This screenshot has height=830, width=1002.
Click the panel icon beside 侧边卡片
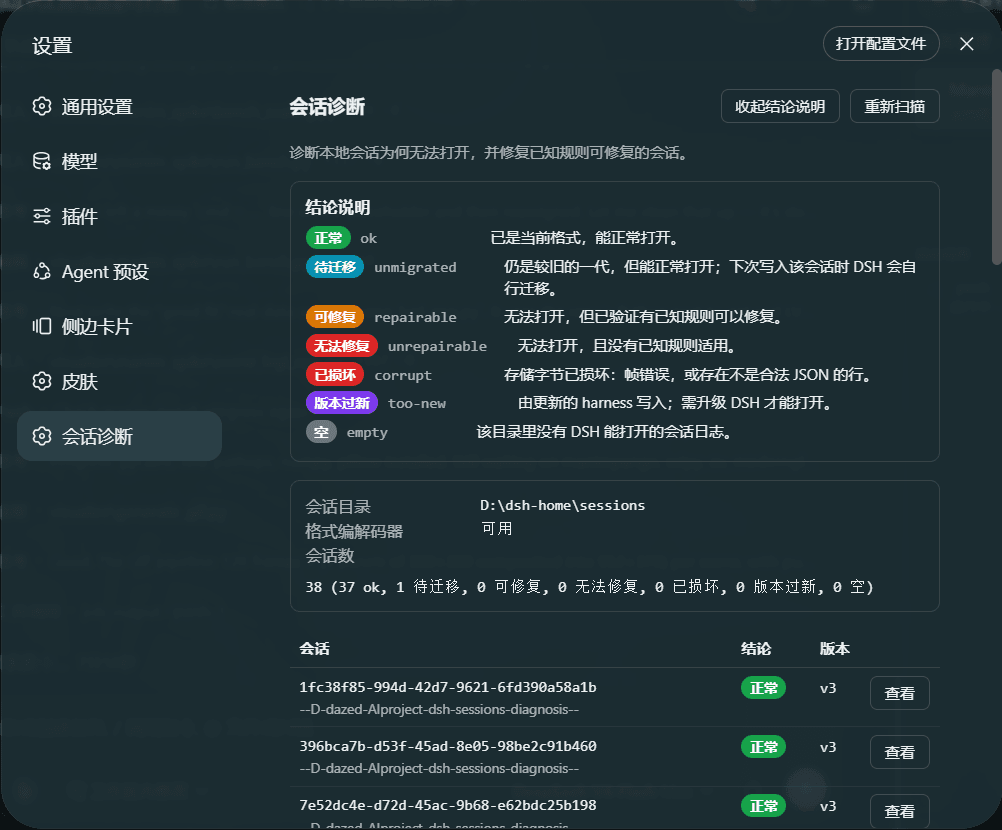pyautogui.click(x=42, y=327)
